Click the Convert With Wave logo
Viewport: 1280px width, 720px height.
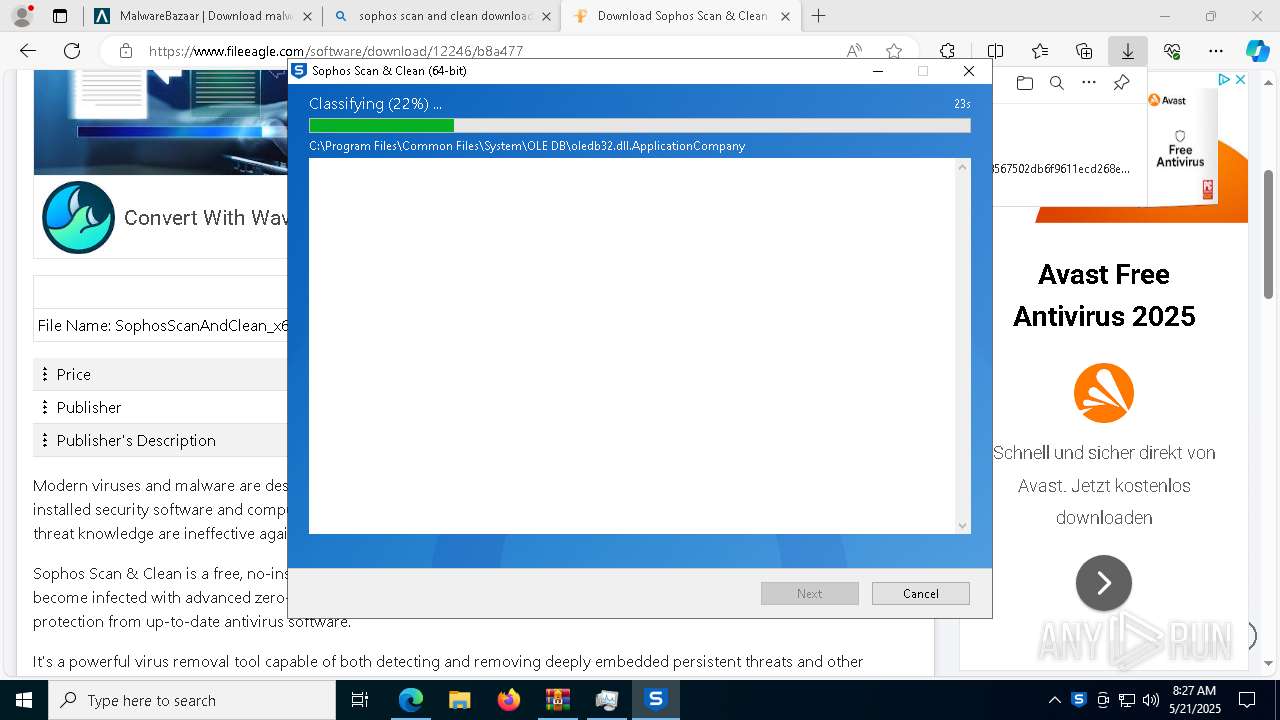pos(79,217)
